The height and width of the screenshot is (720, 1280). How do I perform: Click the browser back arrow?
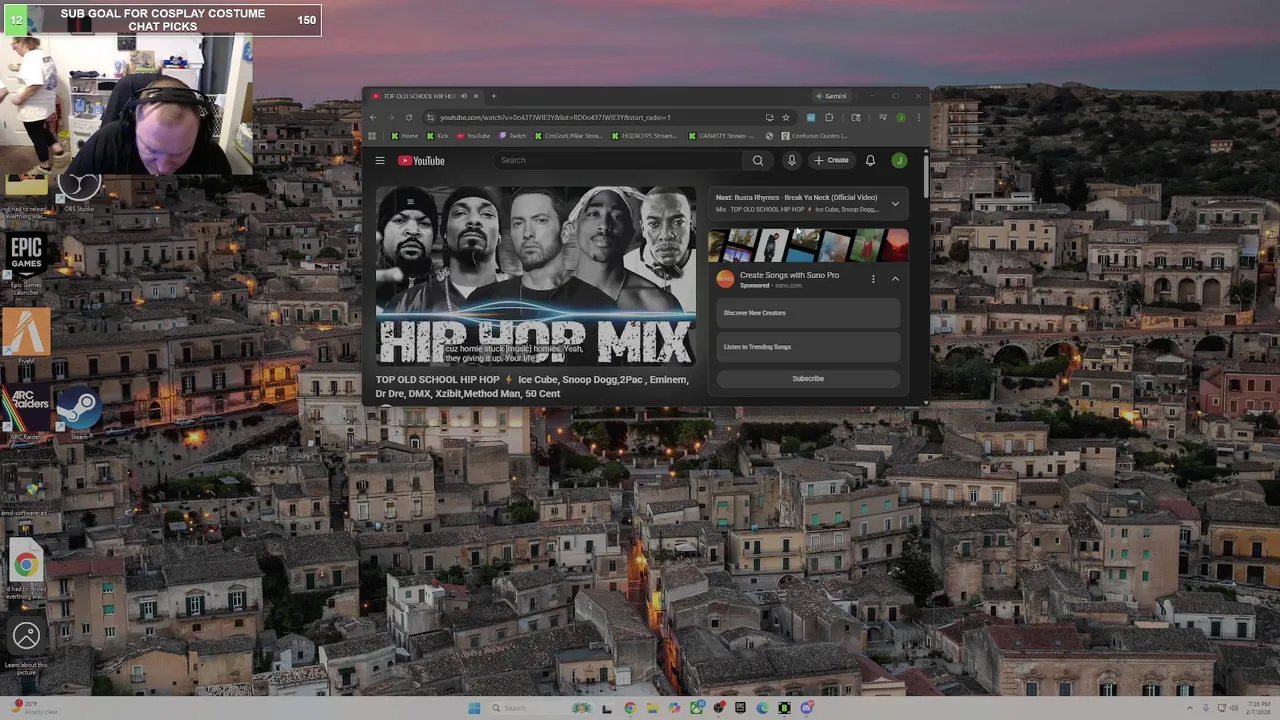pyautogui.click(x=374, y=117)
